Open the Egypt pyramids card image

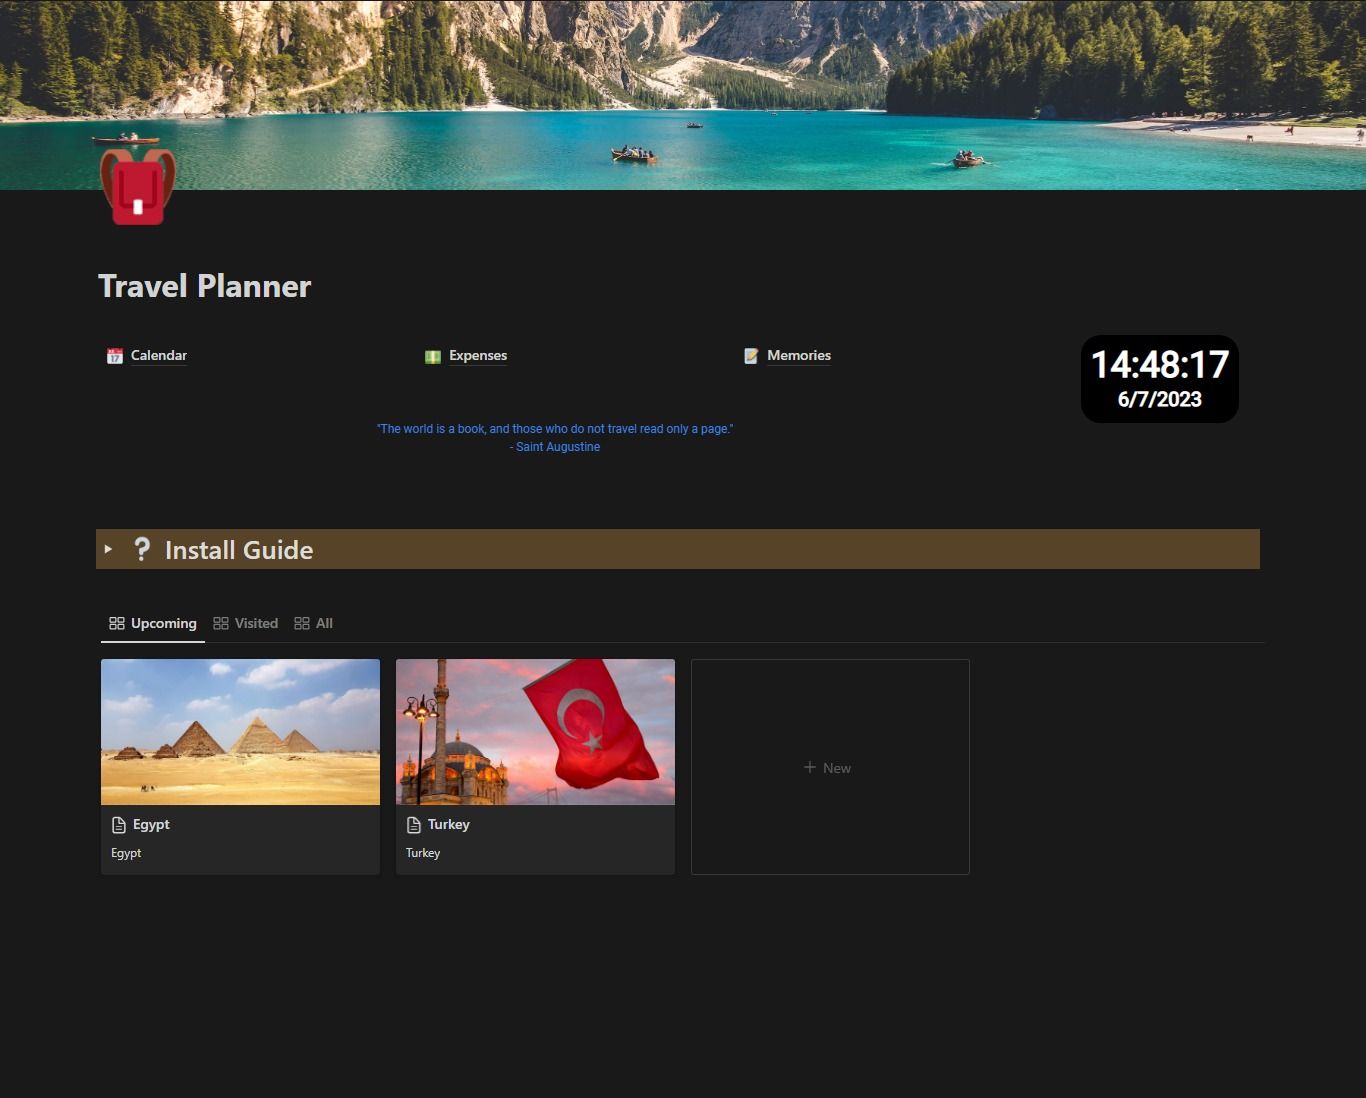click(x=240, y=731)
